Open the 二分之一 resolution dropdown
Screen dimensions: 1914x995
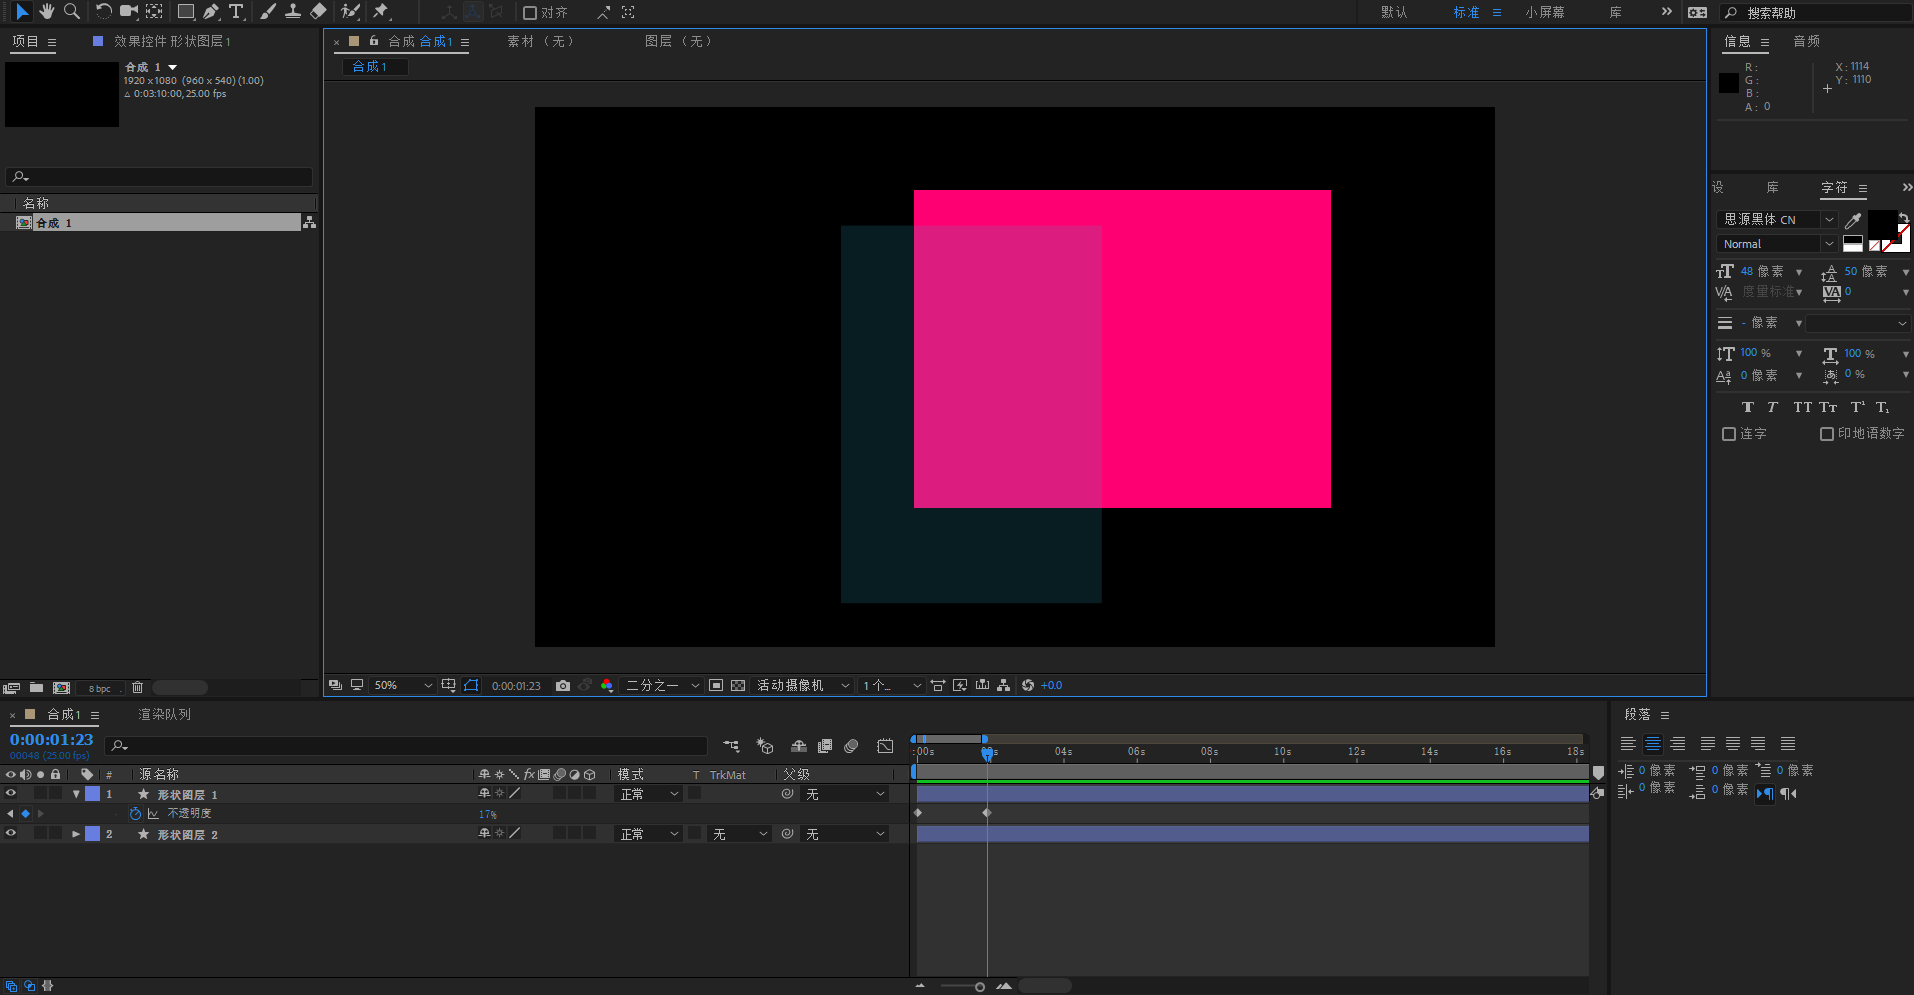[662, 685]
